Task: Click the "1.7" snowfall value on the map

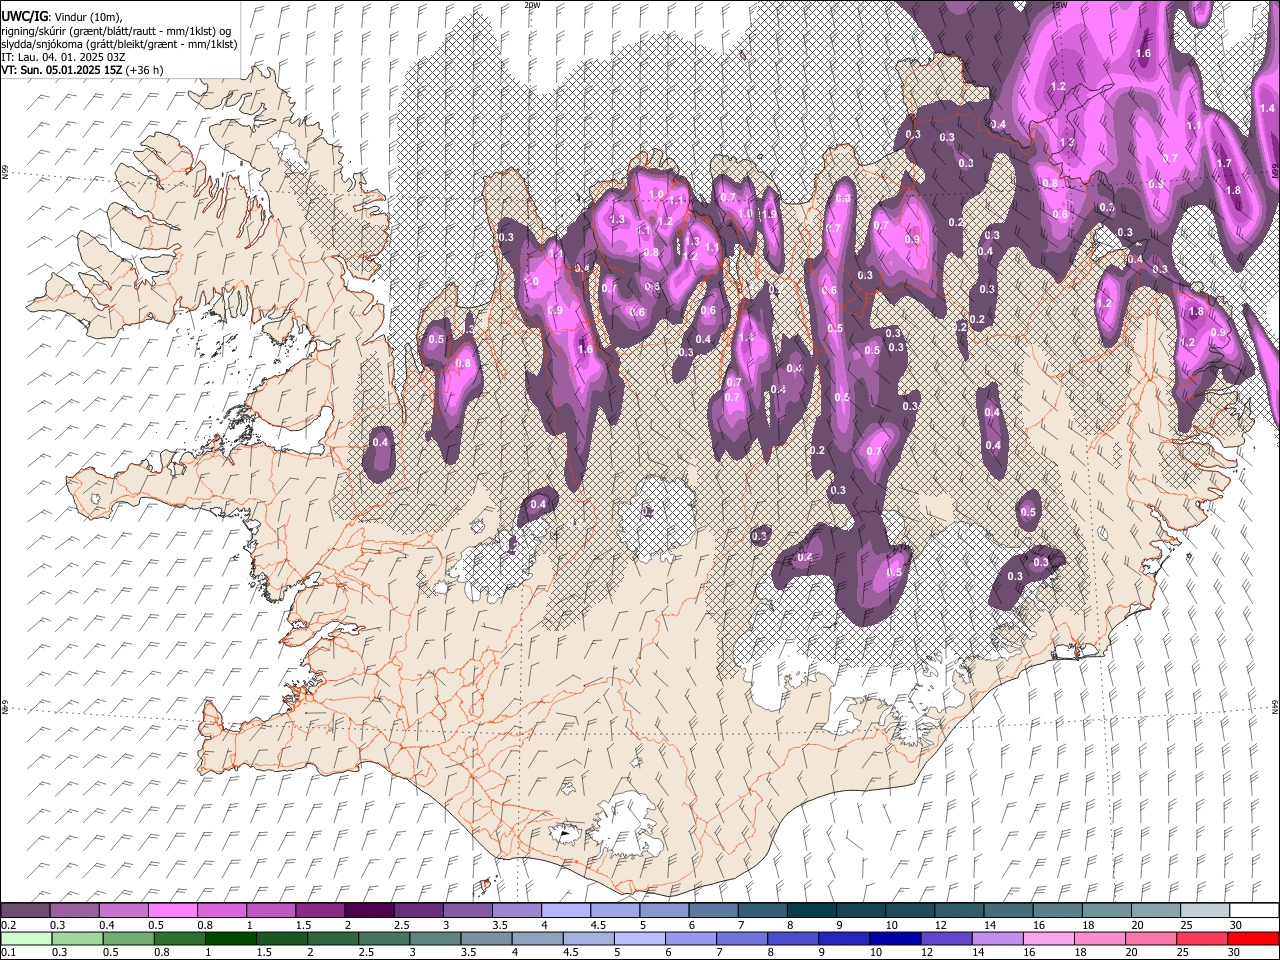Action: tap(1224, 163)
